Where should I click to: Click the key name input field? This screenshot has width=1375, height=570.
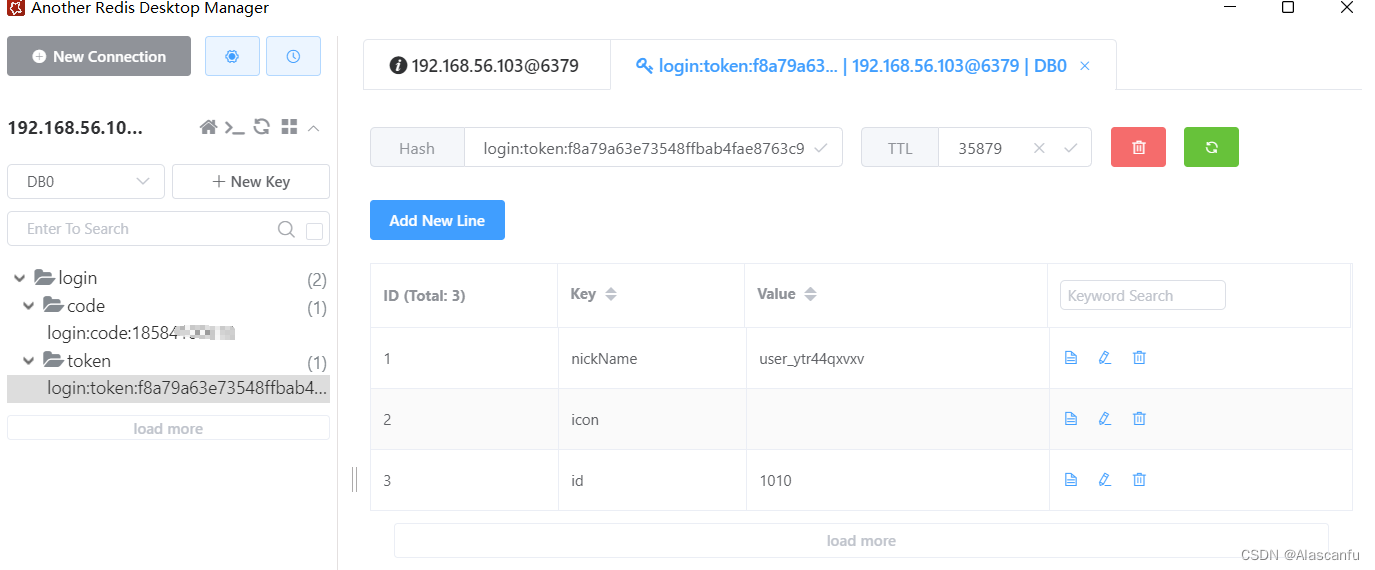(x=653, y=148)
